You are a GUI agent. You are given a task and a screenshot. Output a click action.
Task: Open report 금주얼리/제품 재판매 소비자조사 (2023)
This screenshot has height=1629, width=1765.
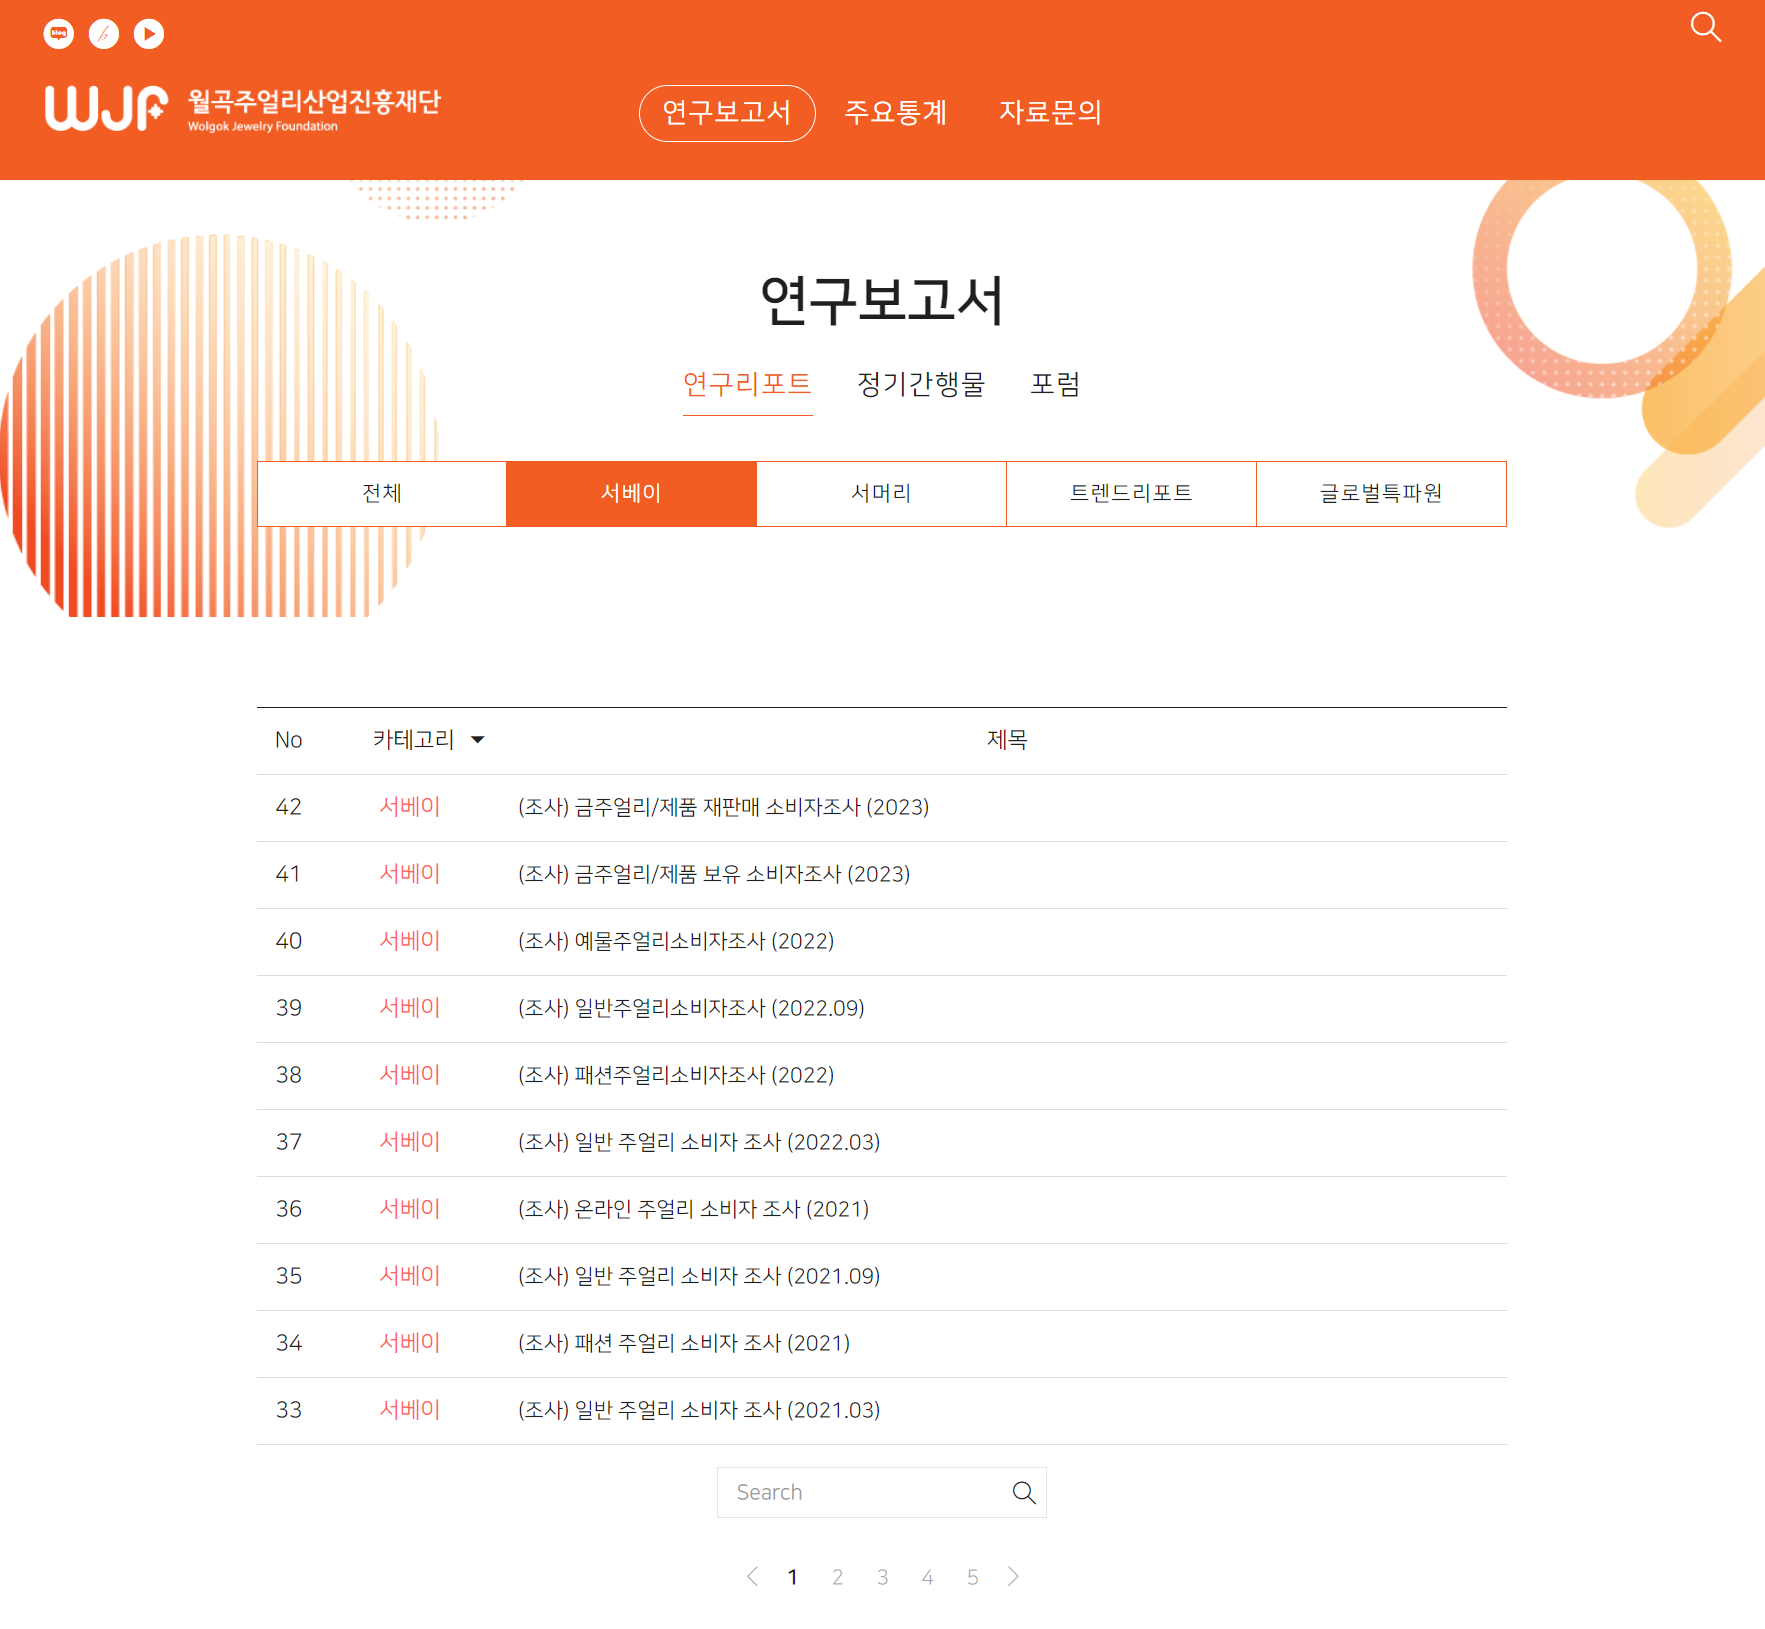(723, 807)
